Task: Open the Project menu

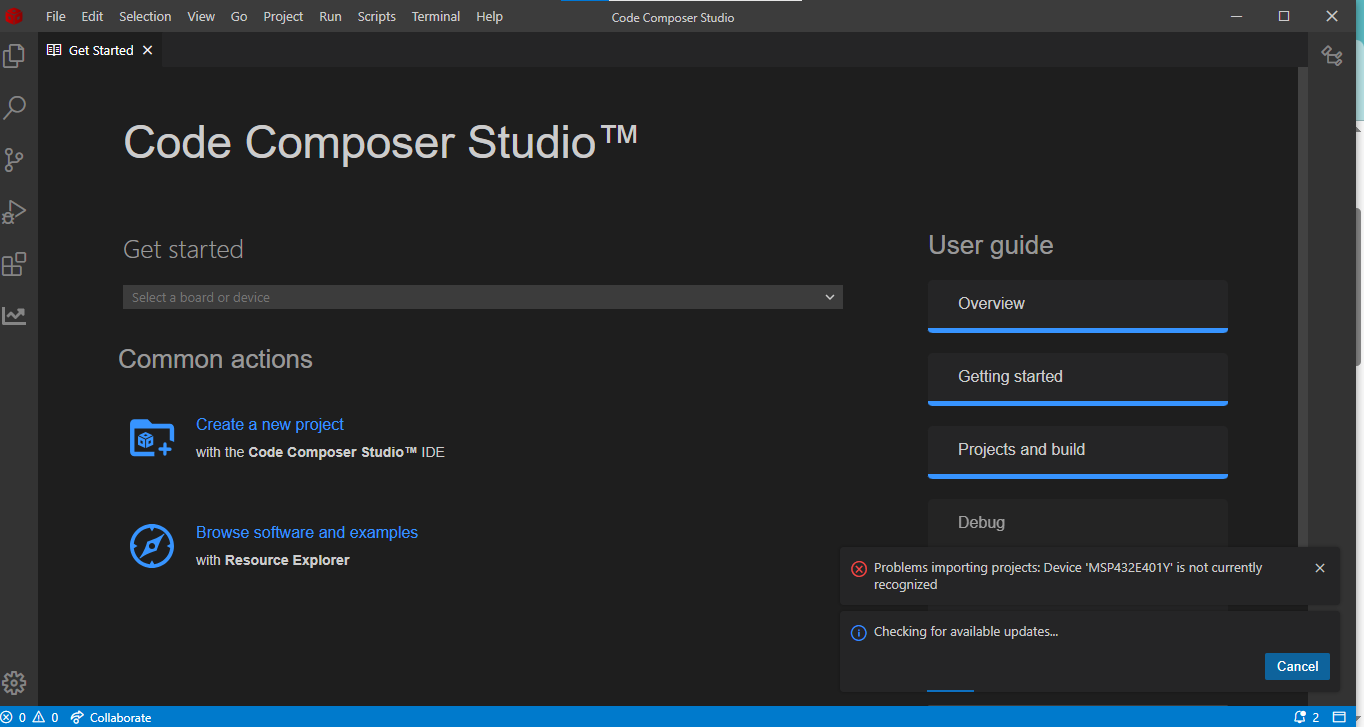Action: 283,16
